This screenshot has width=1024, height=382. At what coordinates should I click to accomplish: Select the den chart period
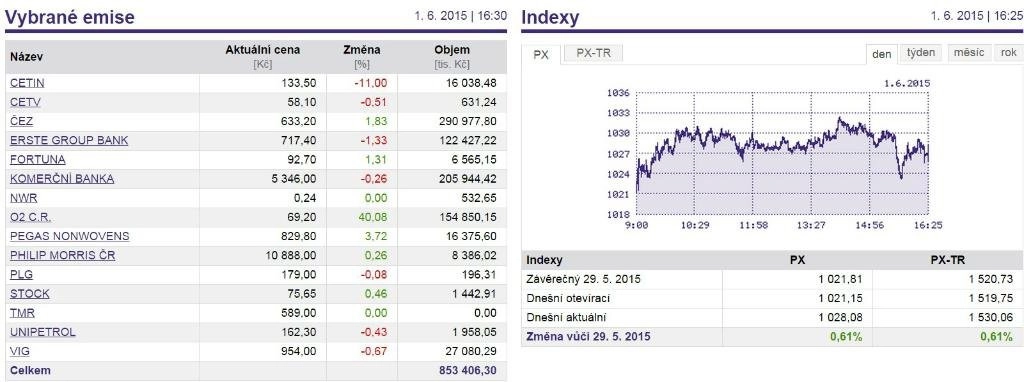point(882,54)
